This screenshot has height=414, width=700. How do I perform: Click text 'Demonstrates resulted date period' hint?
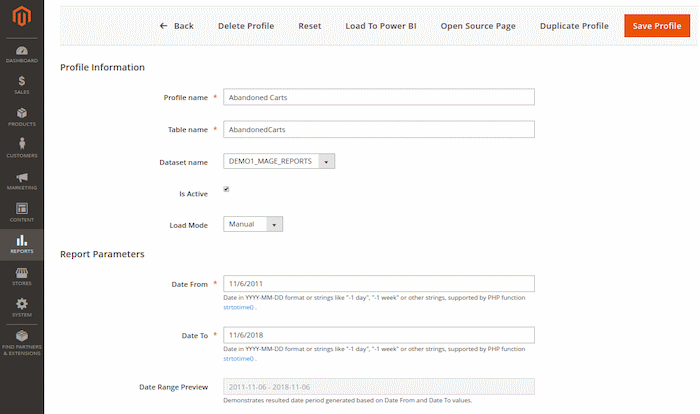click(347, 401)
